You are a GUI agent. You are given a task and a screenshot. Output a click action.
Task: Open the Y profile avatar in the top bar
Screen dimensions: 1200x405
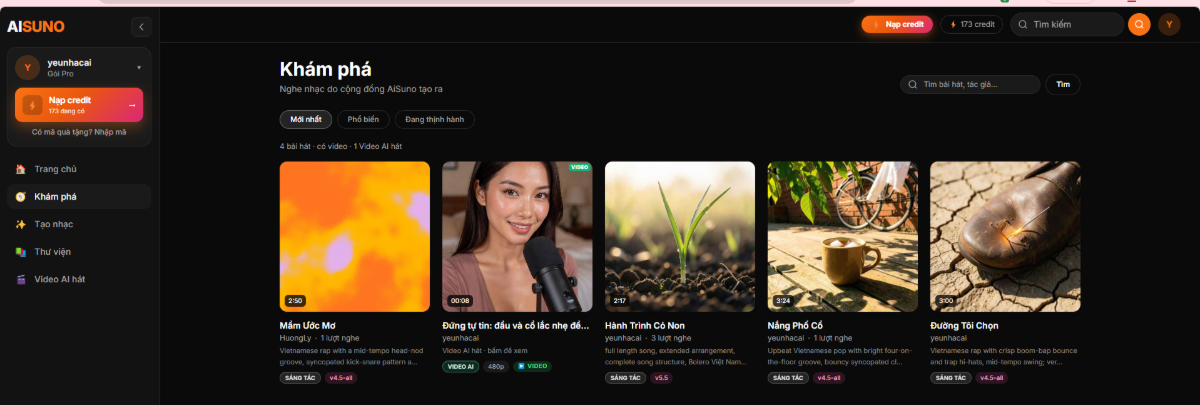pos(1169,24)
